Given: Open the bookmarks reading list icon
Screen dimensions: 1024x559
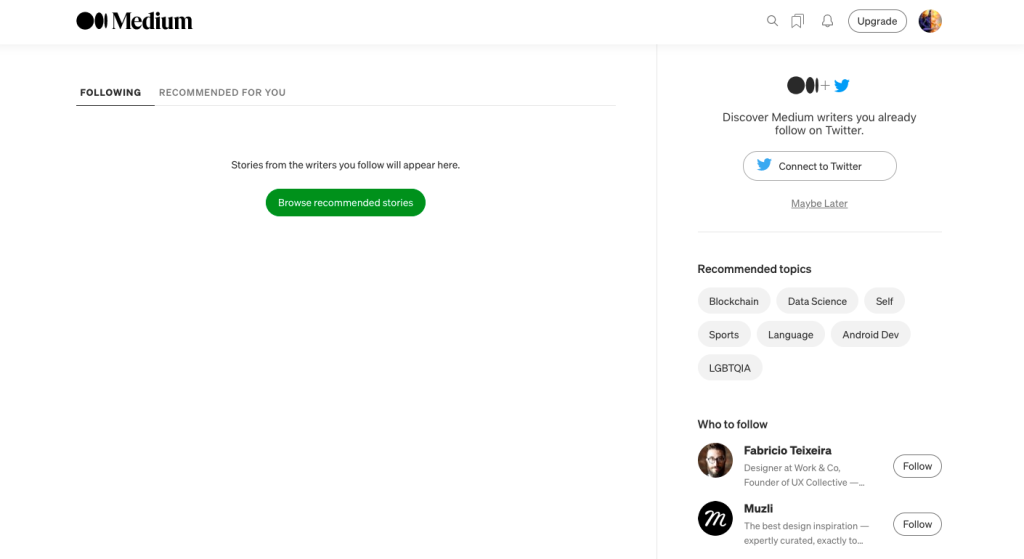Looking at the screenshot, I should pyautogui.click(x=797, y=21).
